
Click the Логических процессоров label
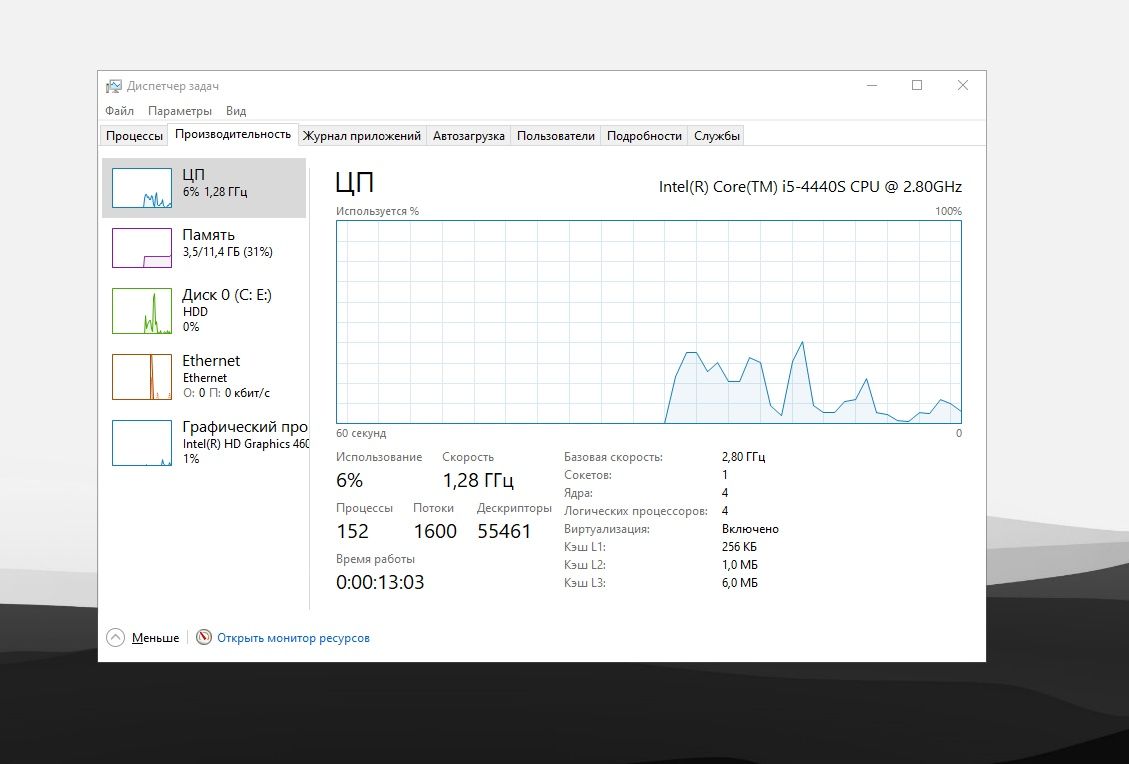[636, 511]
